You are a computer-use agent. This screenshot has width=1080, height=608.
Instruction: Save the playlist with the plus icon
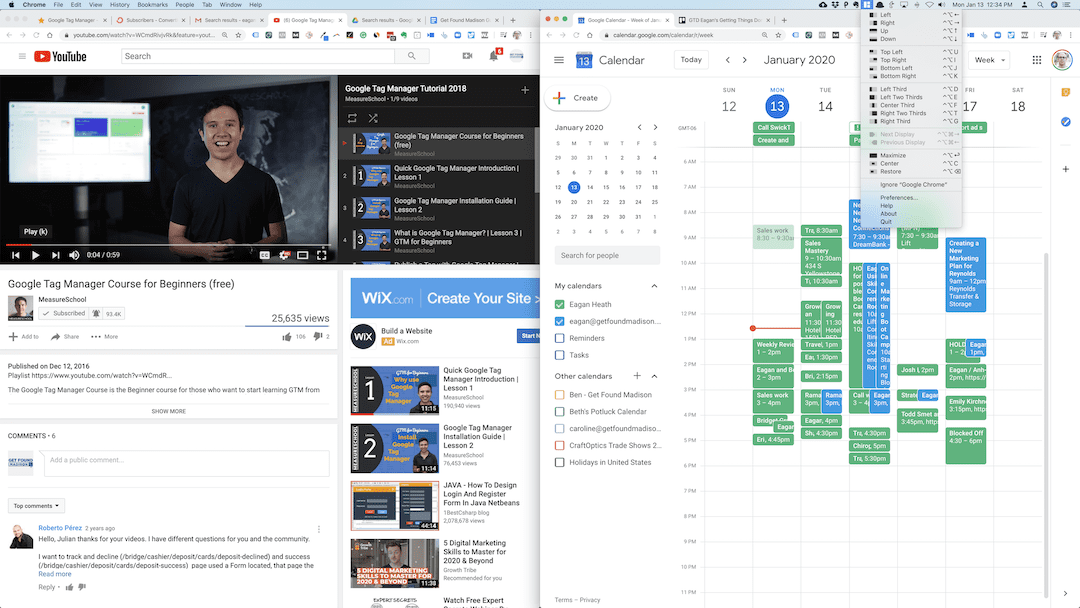pos(525,90)
